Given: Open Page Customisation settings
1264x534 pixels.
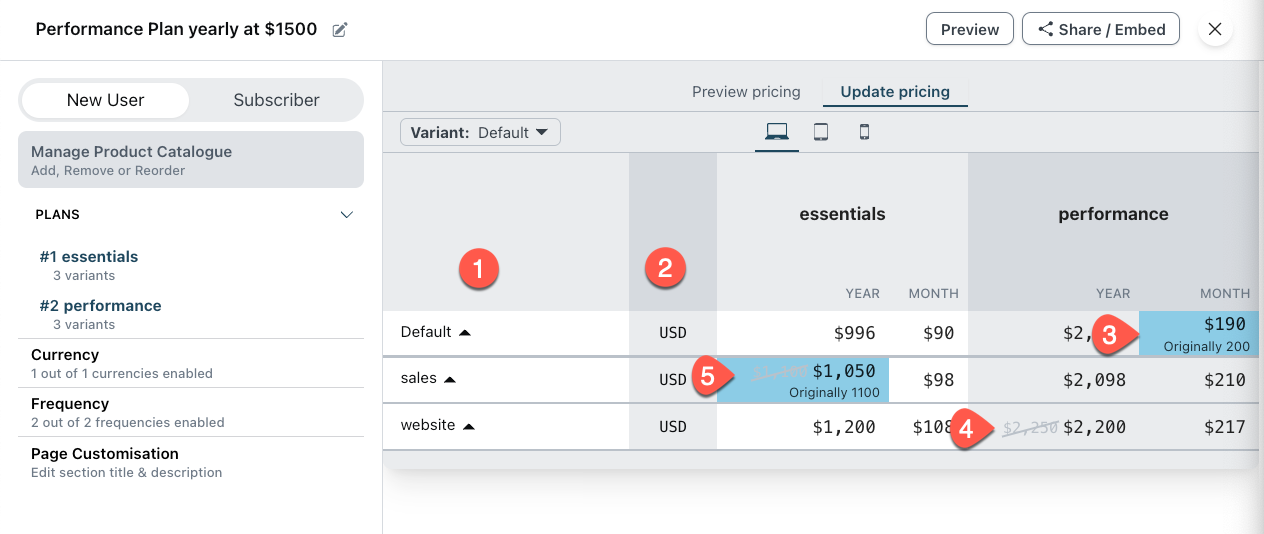Looking at the screenshot, I should coord(105,454).
